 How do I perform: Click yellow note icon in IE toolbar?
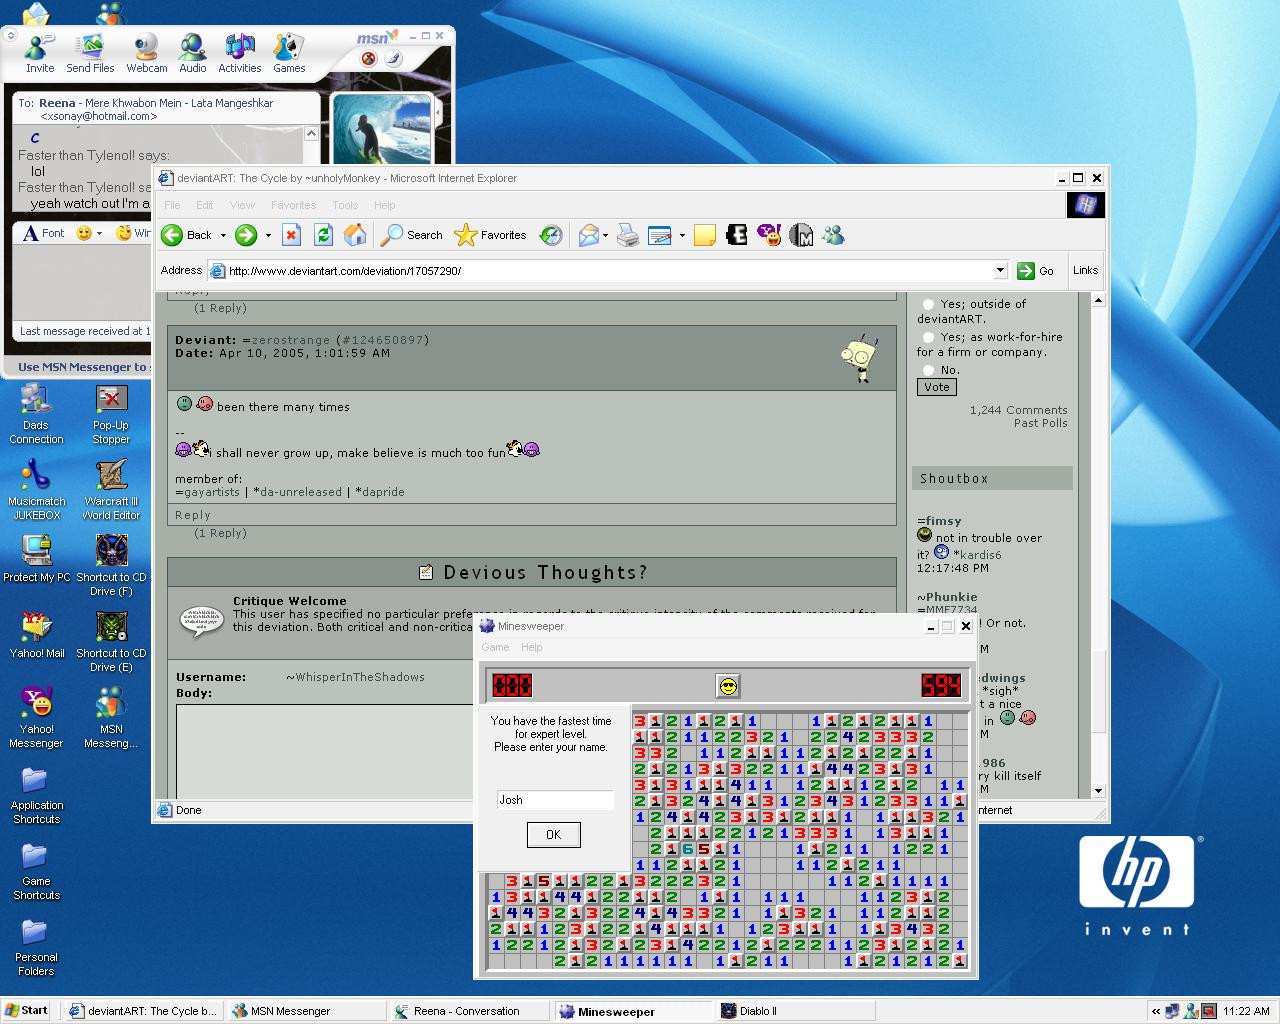tap(705, 235)
